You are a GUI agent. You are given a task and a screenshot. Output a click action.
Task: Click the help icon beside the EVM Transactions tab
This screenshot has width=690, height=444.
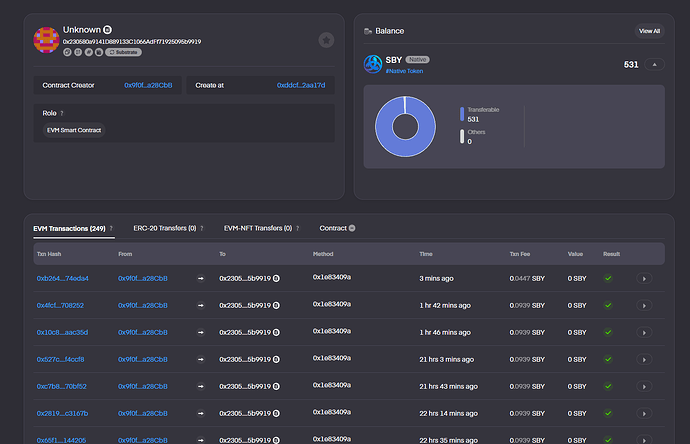pos(111,229)
